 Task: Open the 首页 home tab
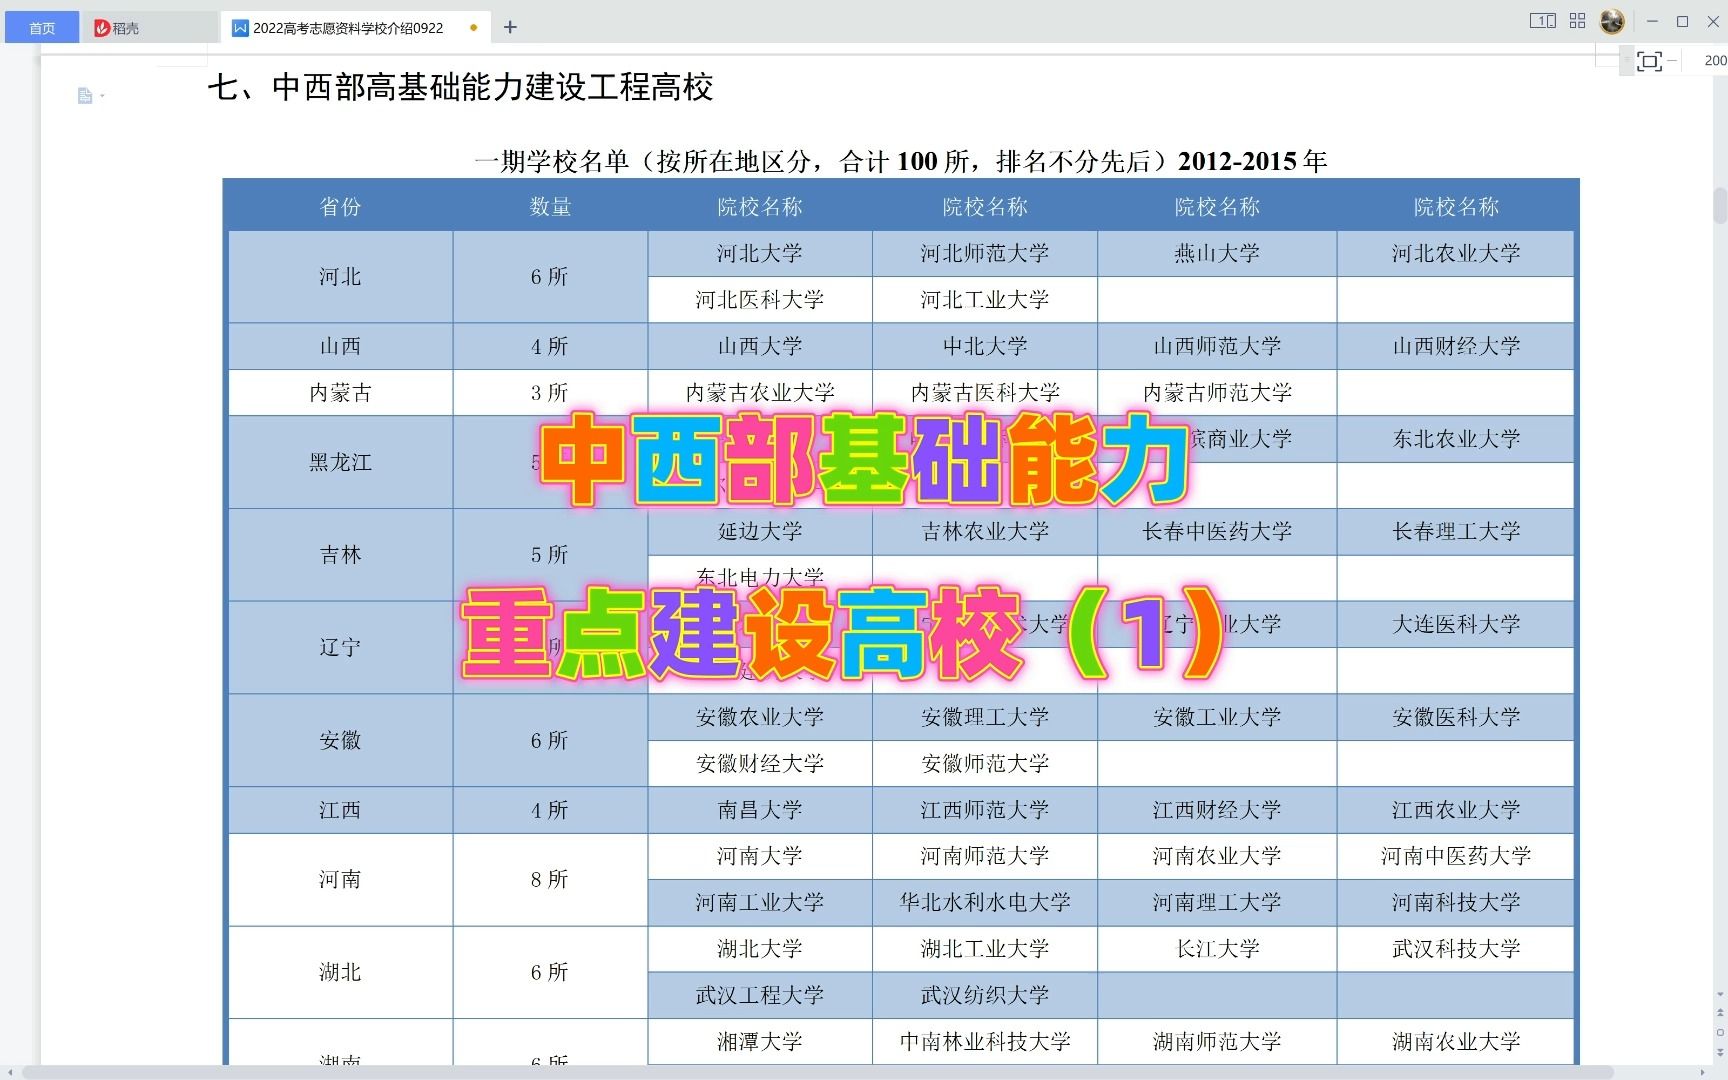[42, 28]
